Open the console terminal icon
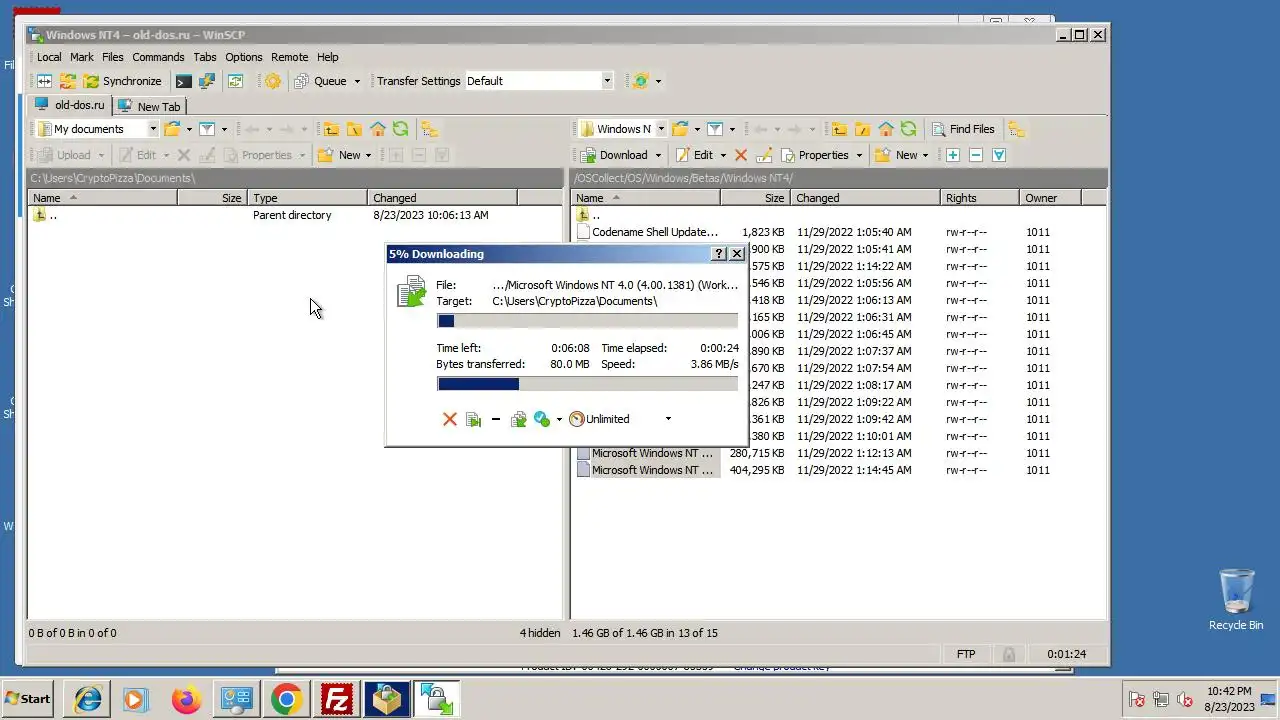This screenshot has height=720, width=1280. click(x=184, y=81)
